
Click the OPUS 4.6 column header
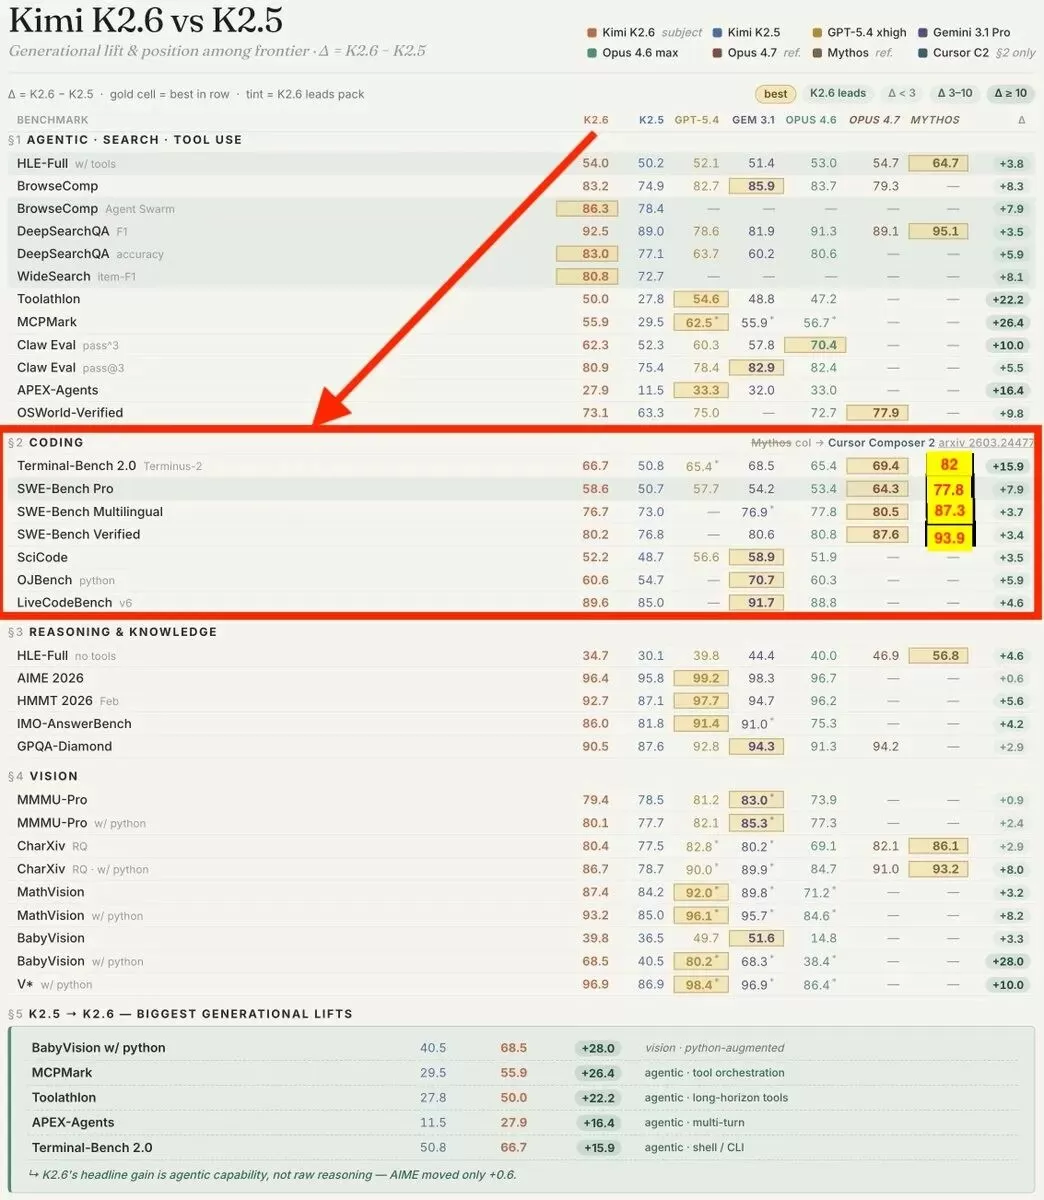[811, 120]
